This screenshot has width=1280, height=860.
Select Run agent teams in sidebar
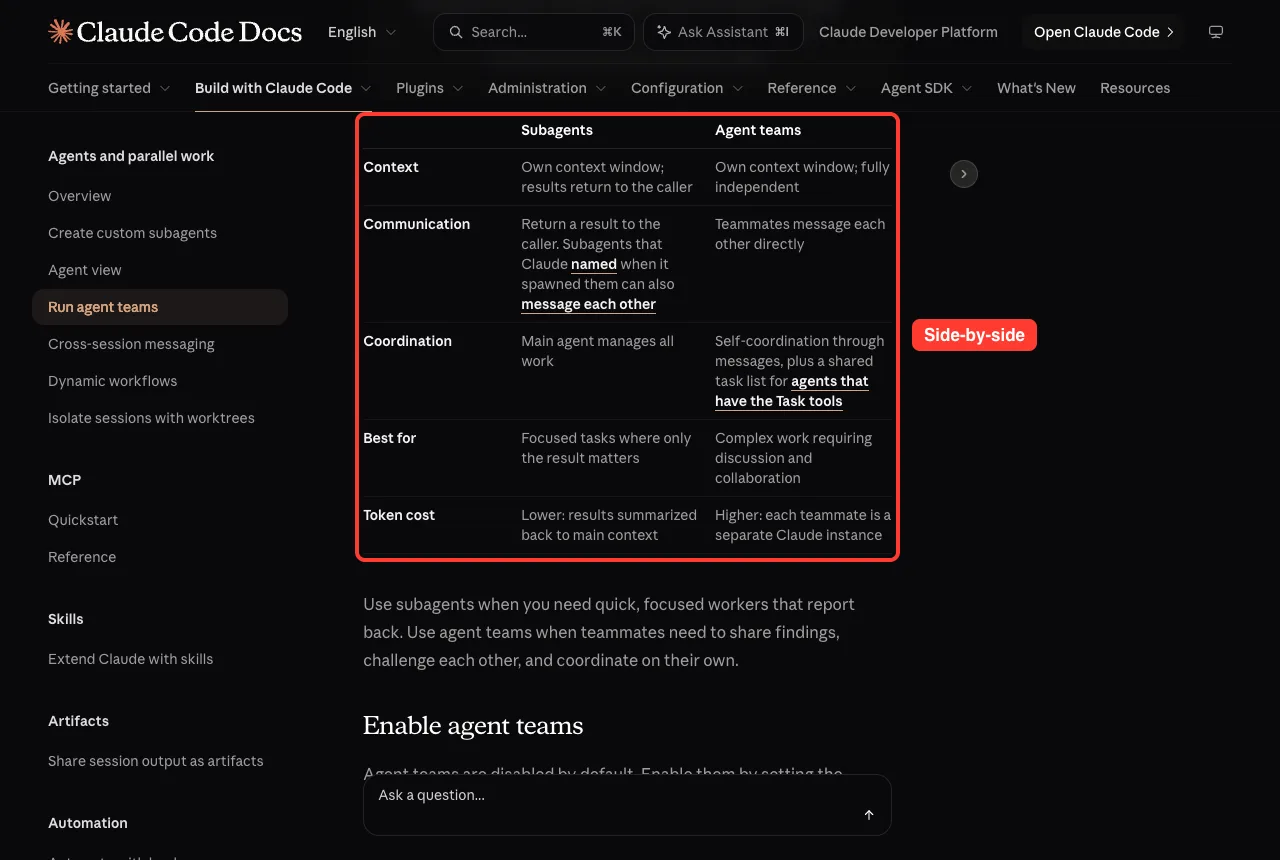click(x=160, y=307)
